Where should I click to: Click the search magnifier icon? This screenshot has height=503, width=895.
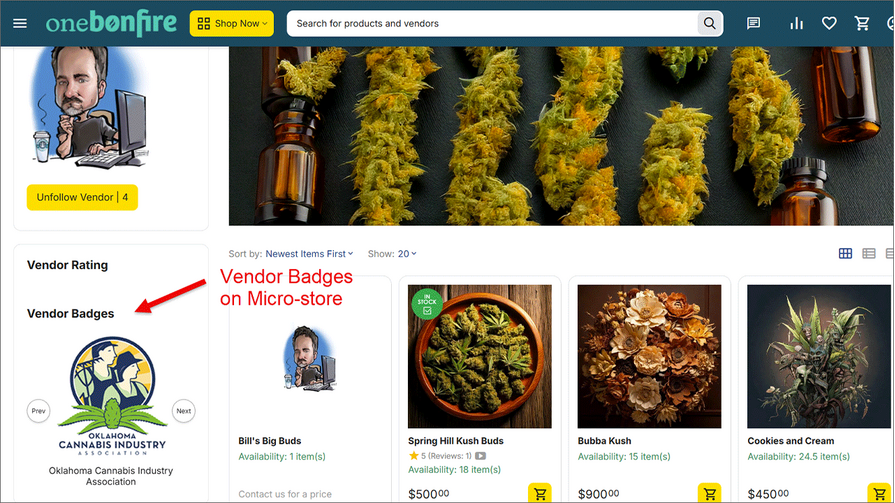pyautogui.click(x=710, y=23)
